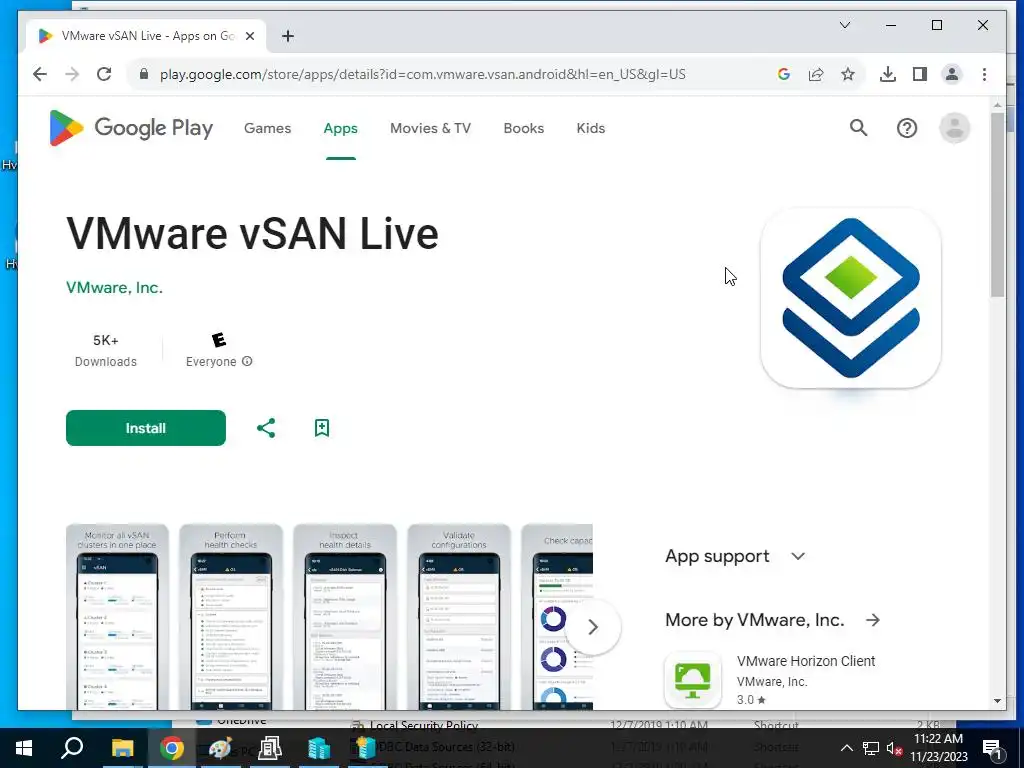Show next app screenshots with chevron

point(592,628)
